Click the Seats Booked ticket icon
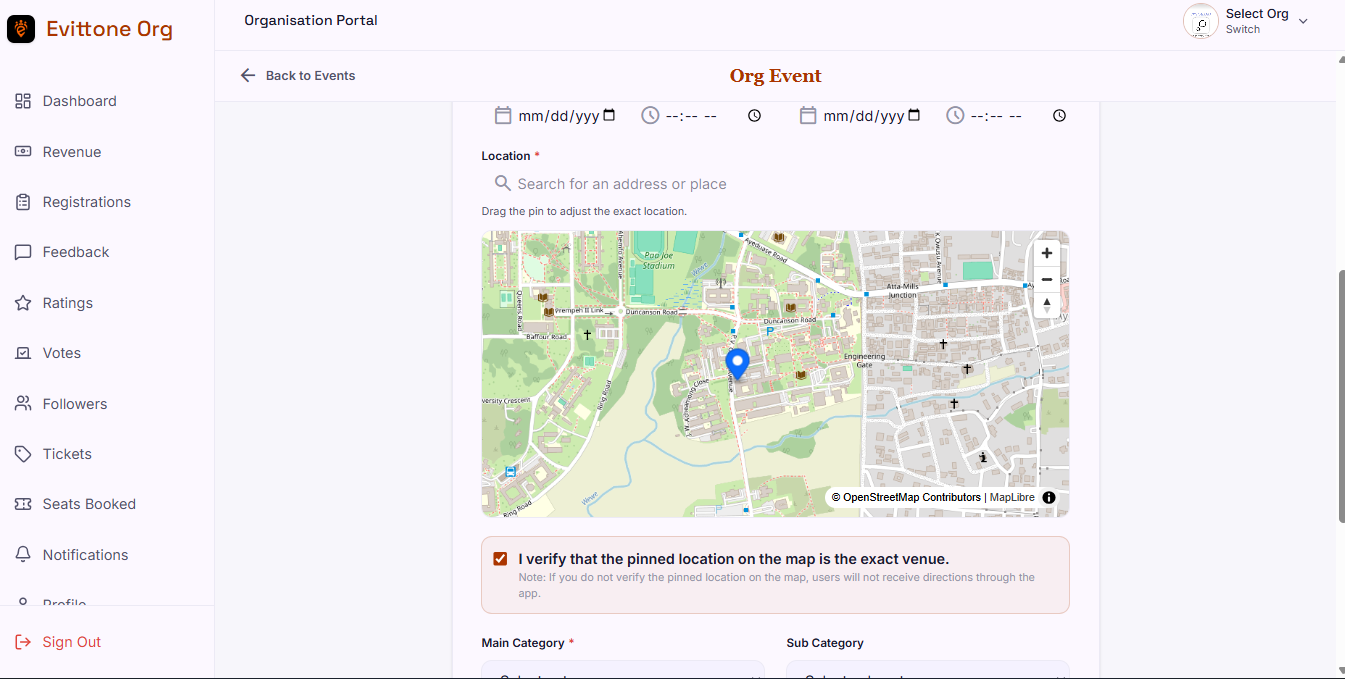 (23, 504)
